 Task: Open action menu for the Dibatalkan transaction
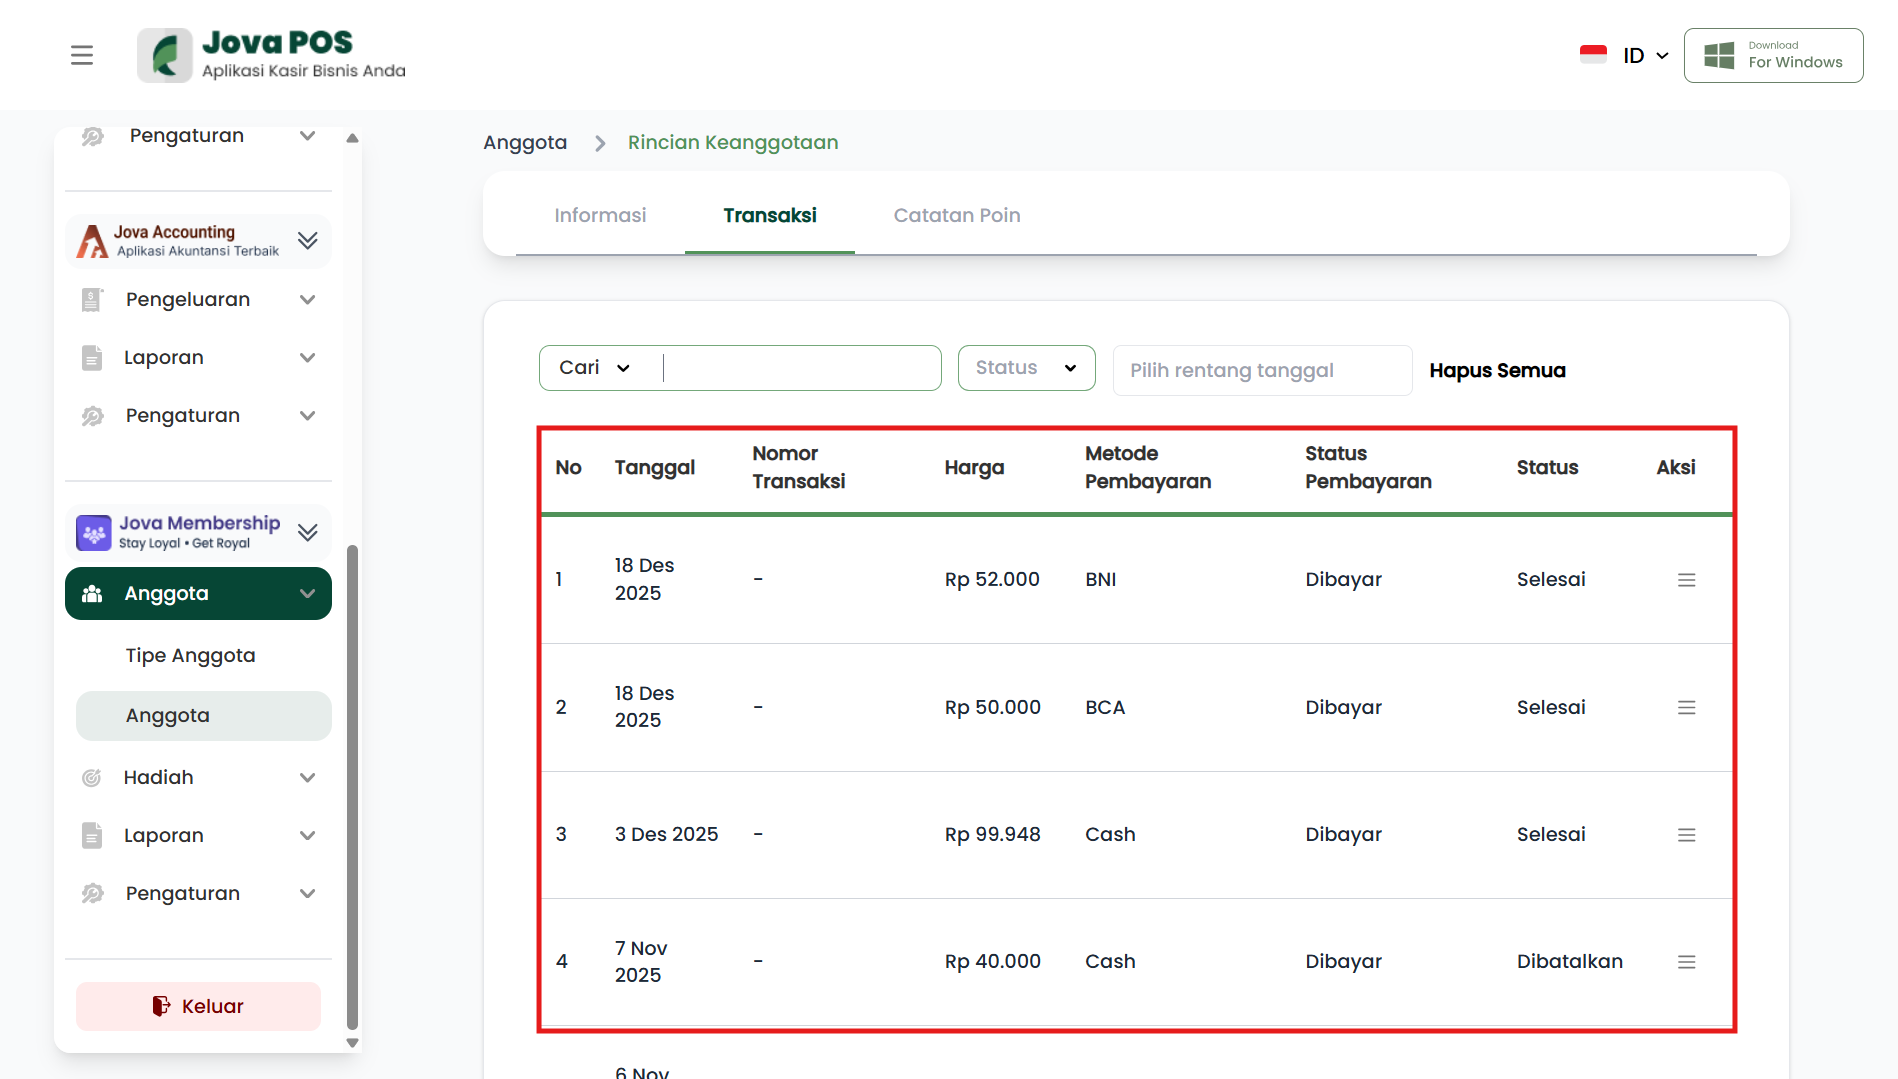tap(1686, 962)
